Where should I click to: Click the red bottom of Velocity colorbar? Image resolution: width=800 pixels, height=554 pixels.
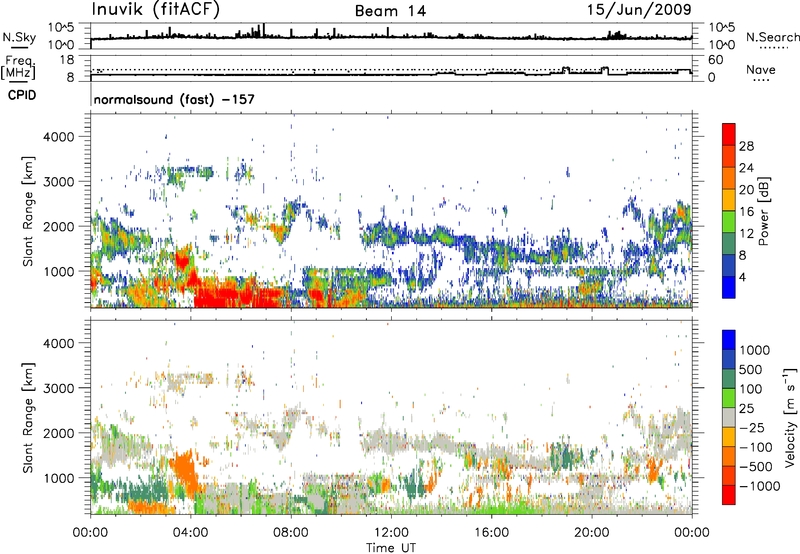729,495
